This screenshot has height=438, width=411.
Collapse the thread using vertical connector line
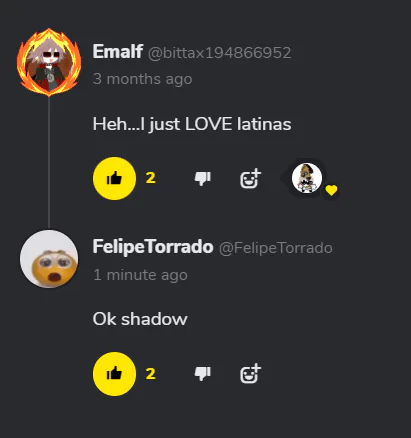tap(49, 163)
